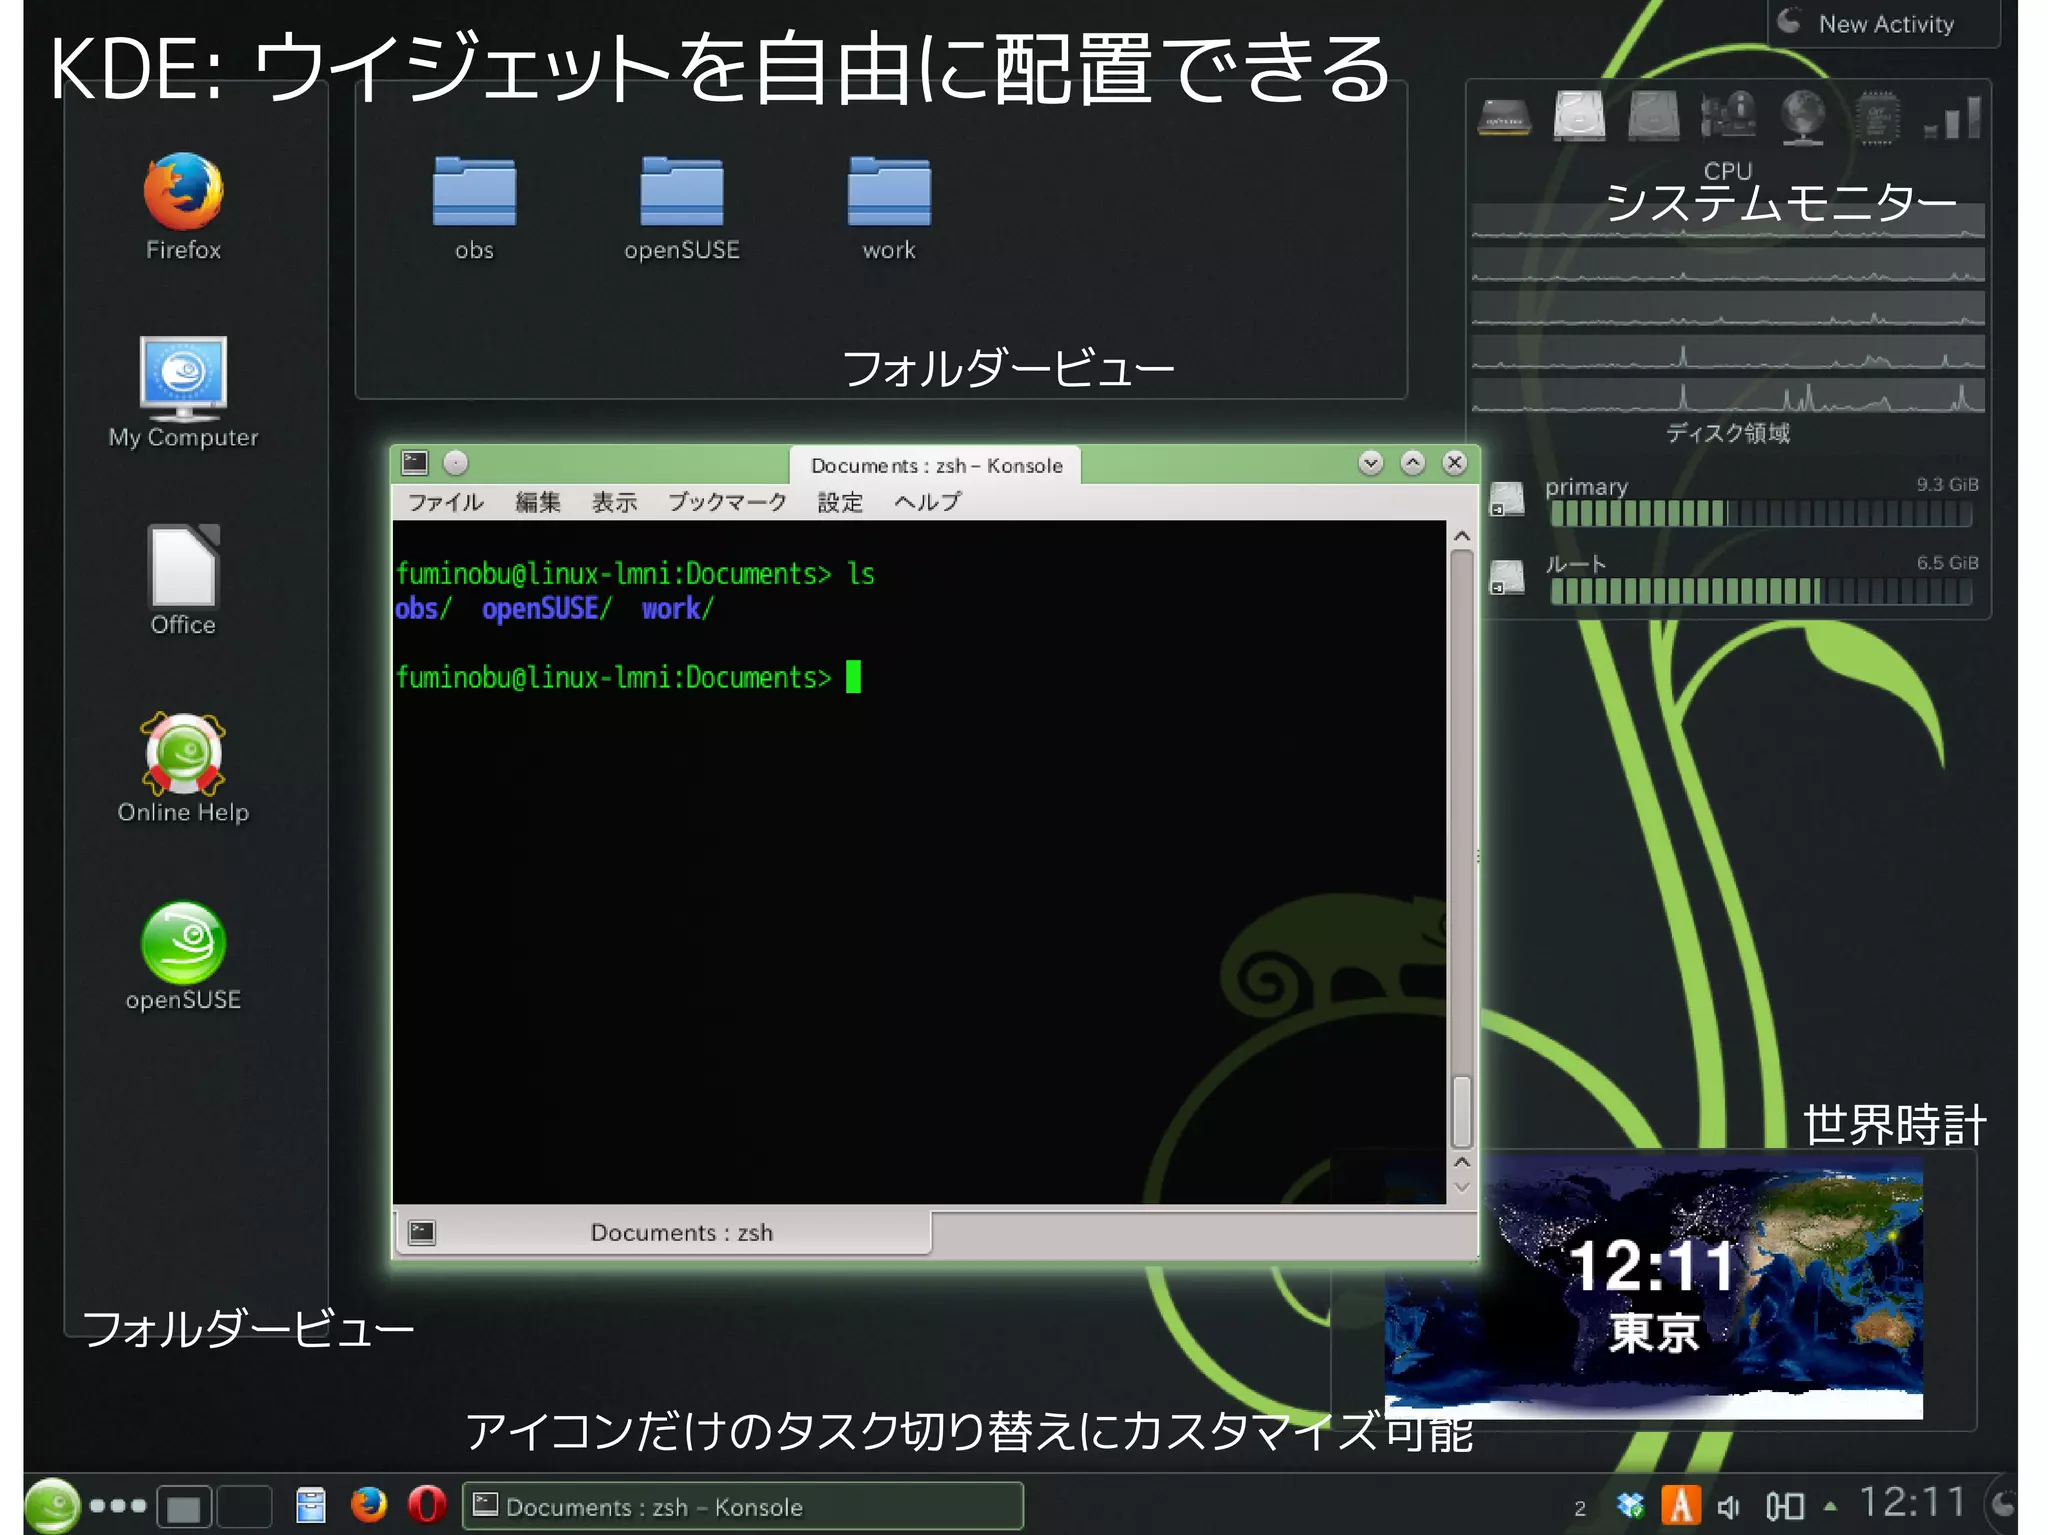The height and width of the screenshot is (1535, 2048).
Task: Toggle the network globe monitor icon
Action: click(x=1803, y=117)
